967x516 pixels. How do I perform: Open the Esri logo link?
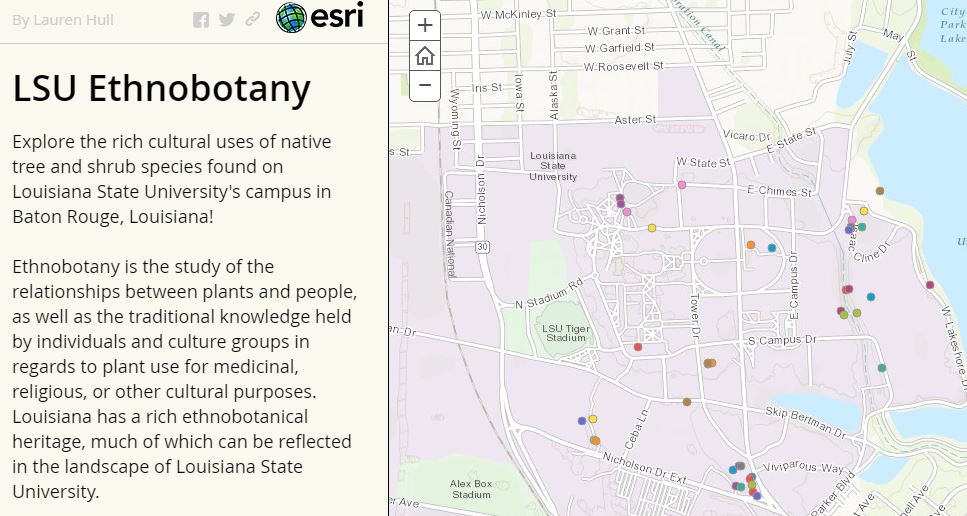pos(319,17)
